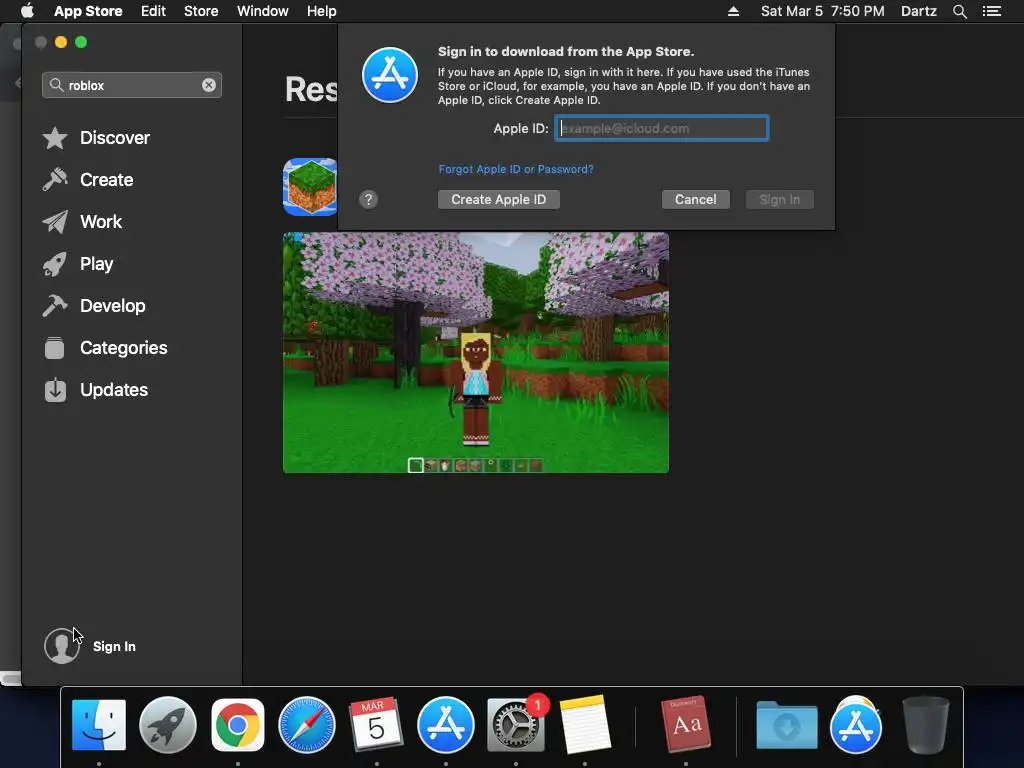Click the yellow minimize window button
This screenshot has height=768, width=1024.
(61, 42)
